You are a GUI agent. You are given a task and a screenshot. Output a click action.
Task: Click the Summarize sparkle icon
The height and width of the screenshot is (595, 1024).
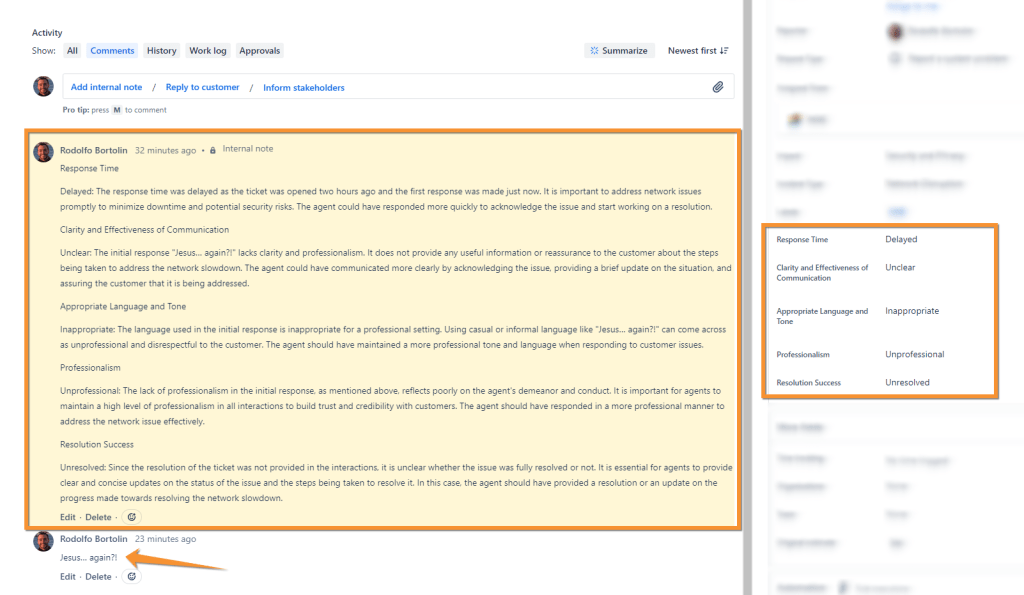[594, 51]
